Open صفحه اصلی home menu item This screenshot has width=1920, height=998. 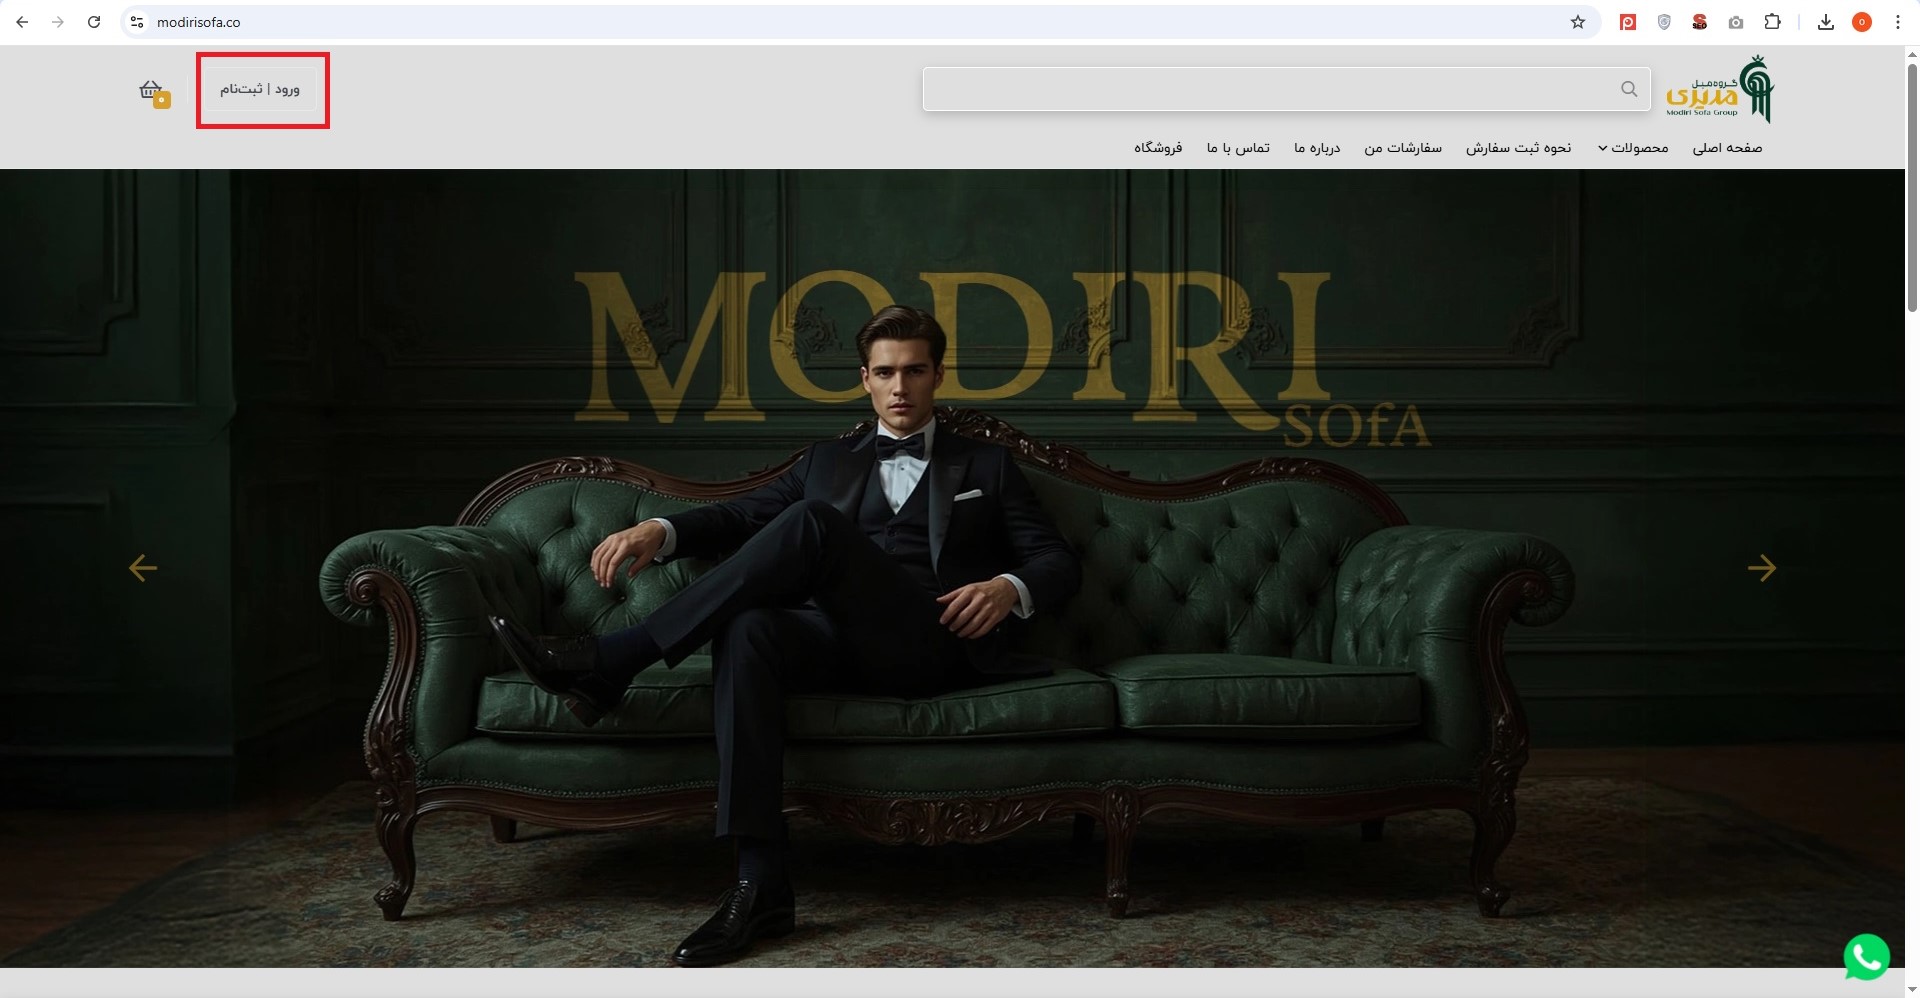click(1727, 148)
